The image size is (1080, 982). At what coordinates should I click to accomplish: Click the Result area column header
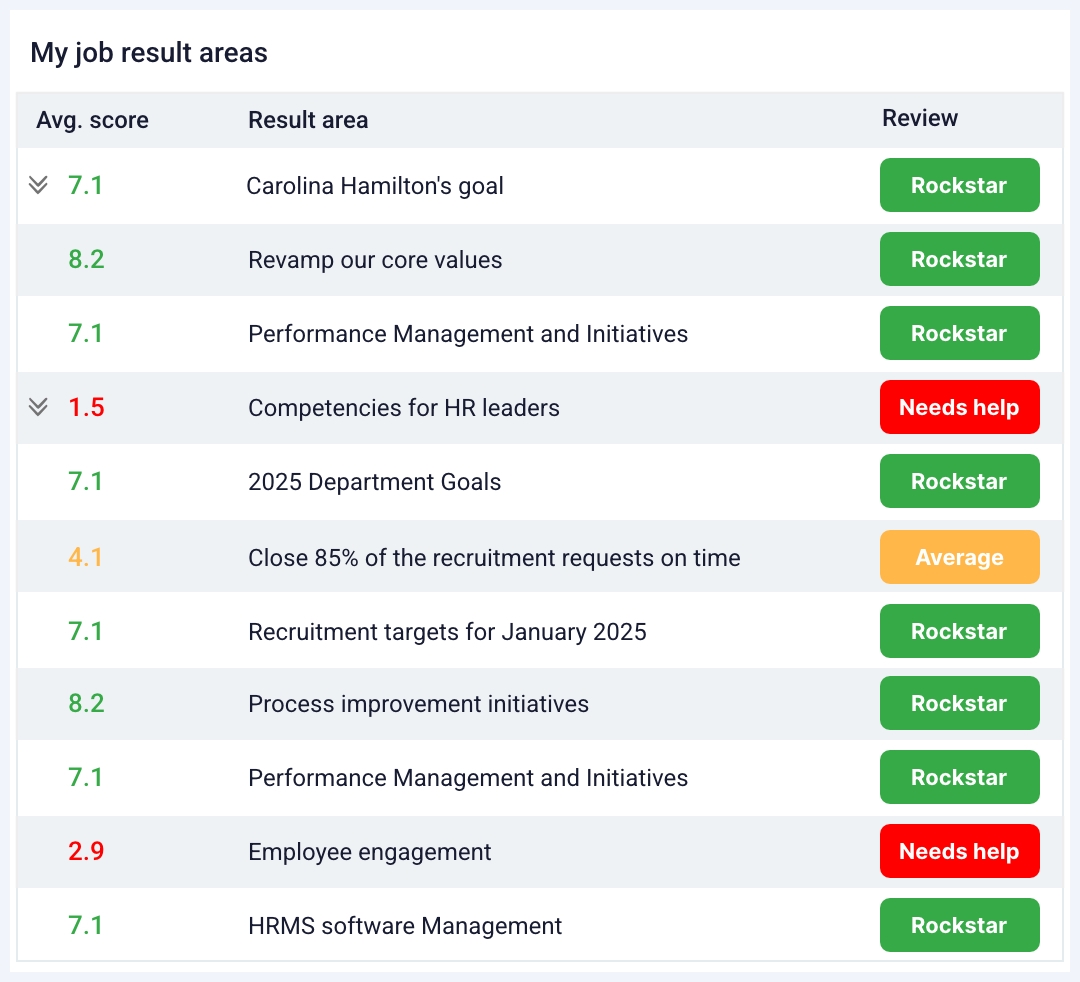308,121
